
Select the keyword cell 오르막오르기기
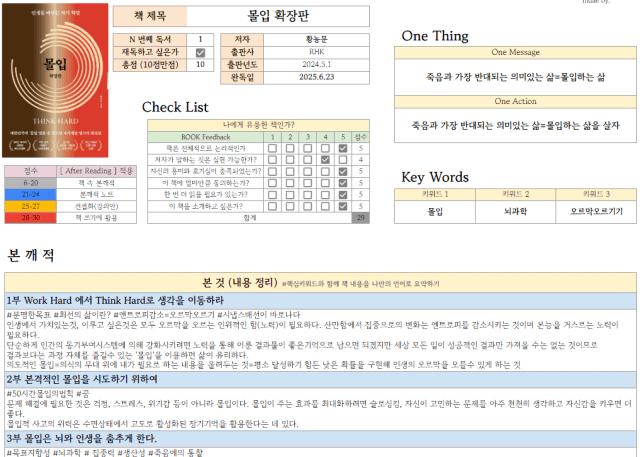point(596,211)
